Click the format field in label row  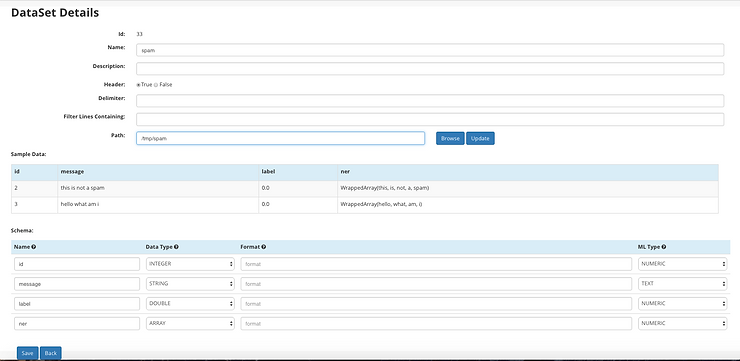coord(436,303)
